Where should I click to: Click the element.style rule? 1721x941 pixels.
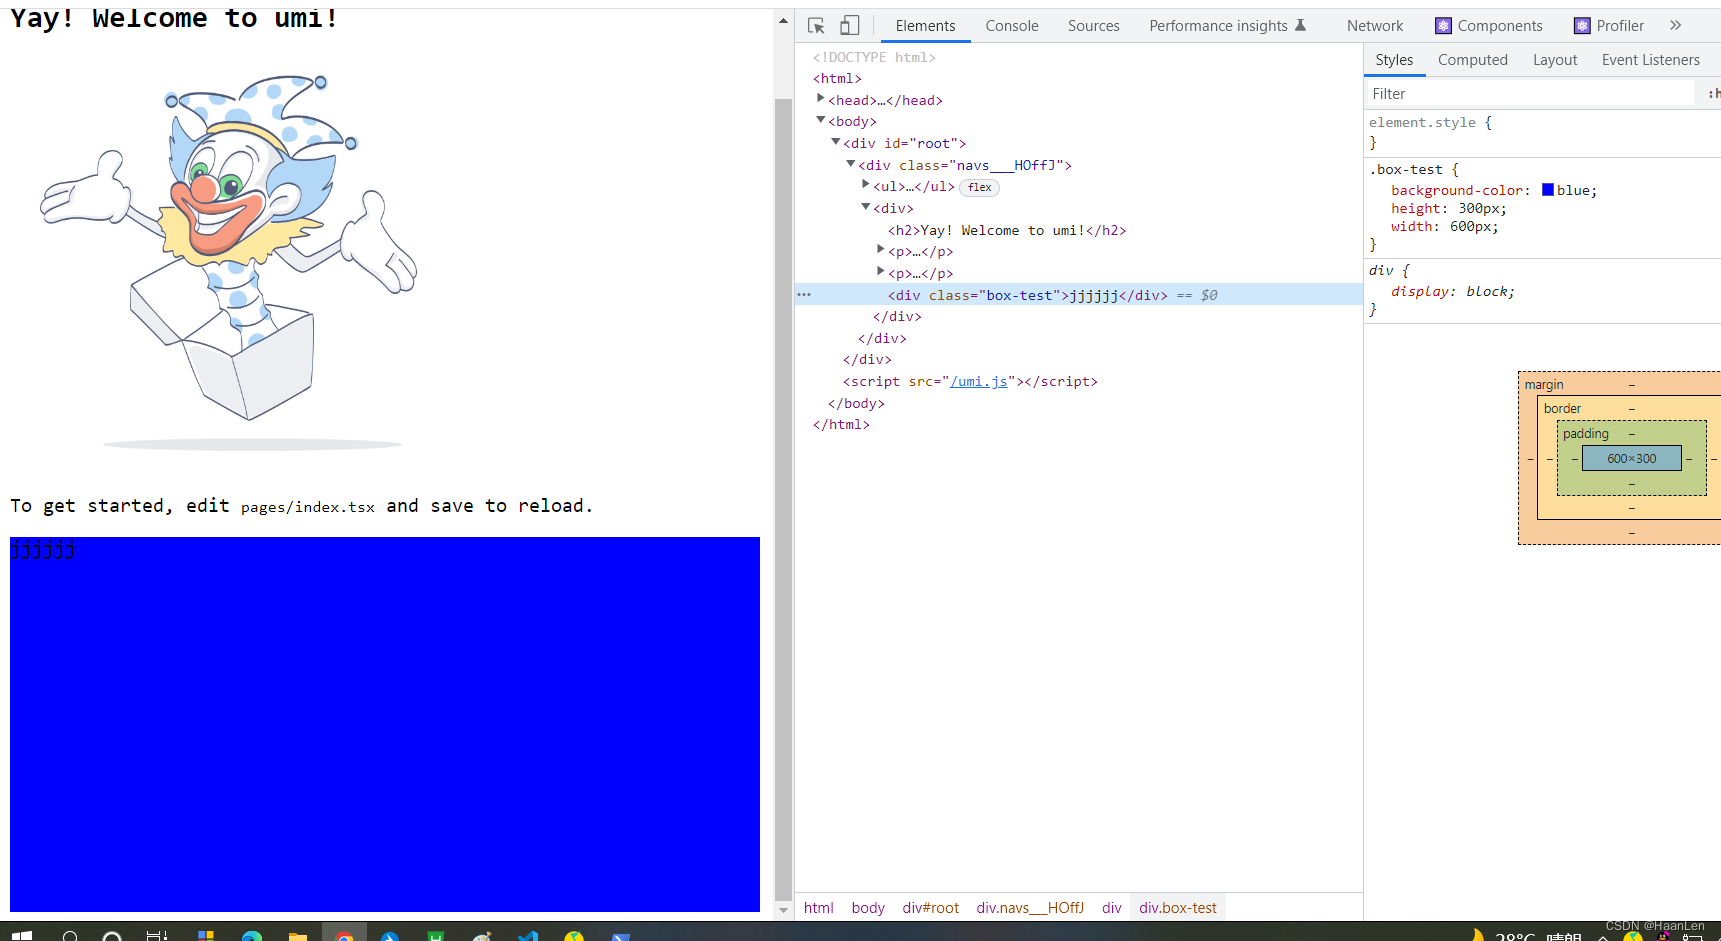click(1422, 122)
